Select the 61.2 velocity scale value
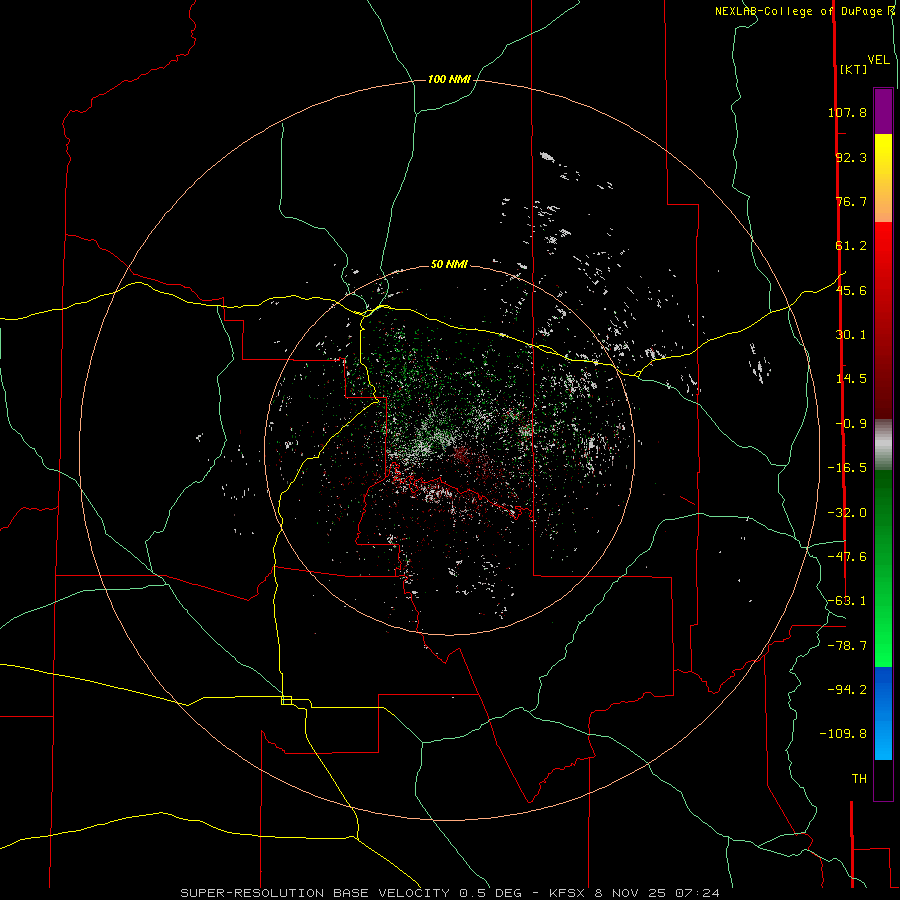Screen dimensions: 900x900 coord(851,246)
